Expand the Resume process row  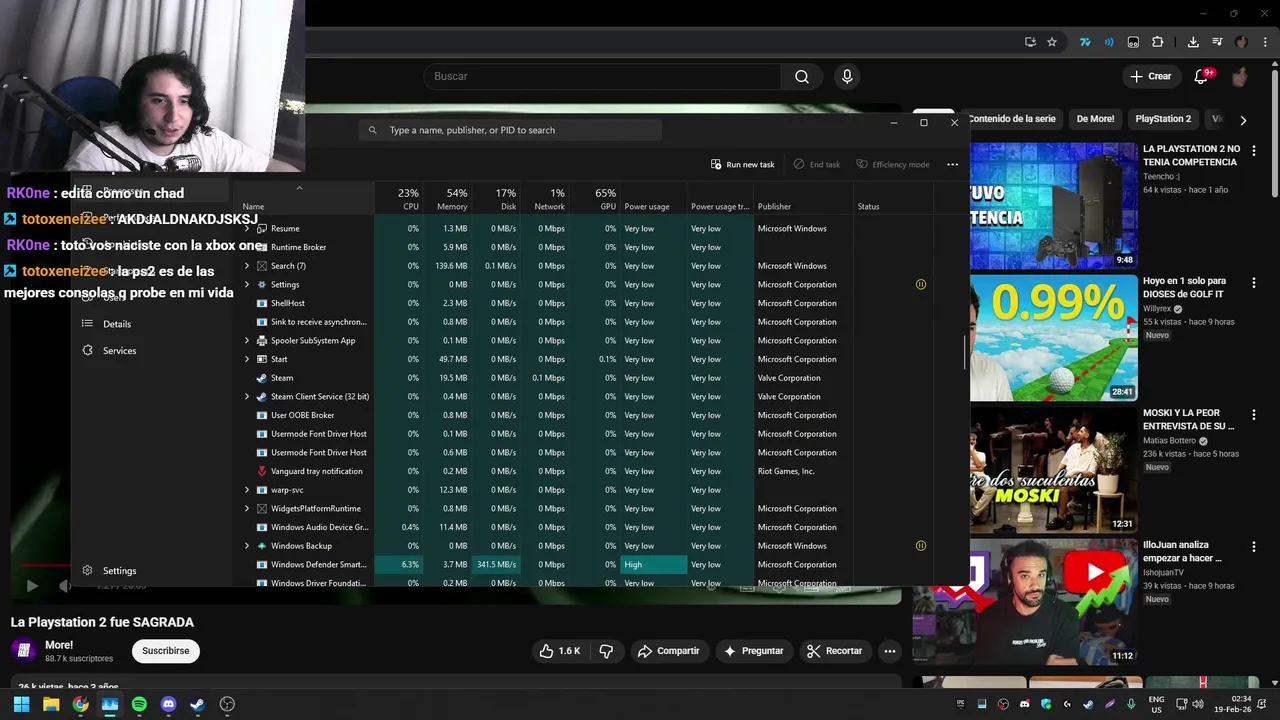point(247,228)
